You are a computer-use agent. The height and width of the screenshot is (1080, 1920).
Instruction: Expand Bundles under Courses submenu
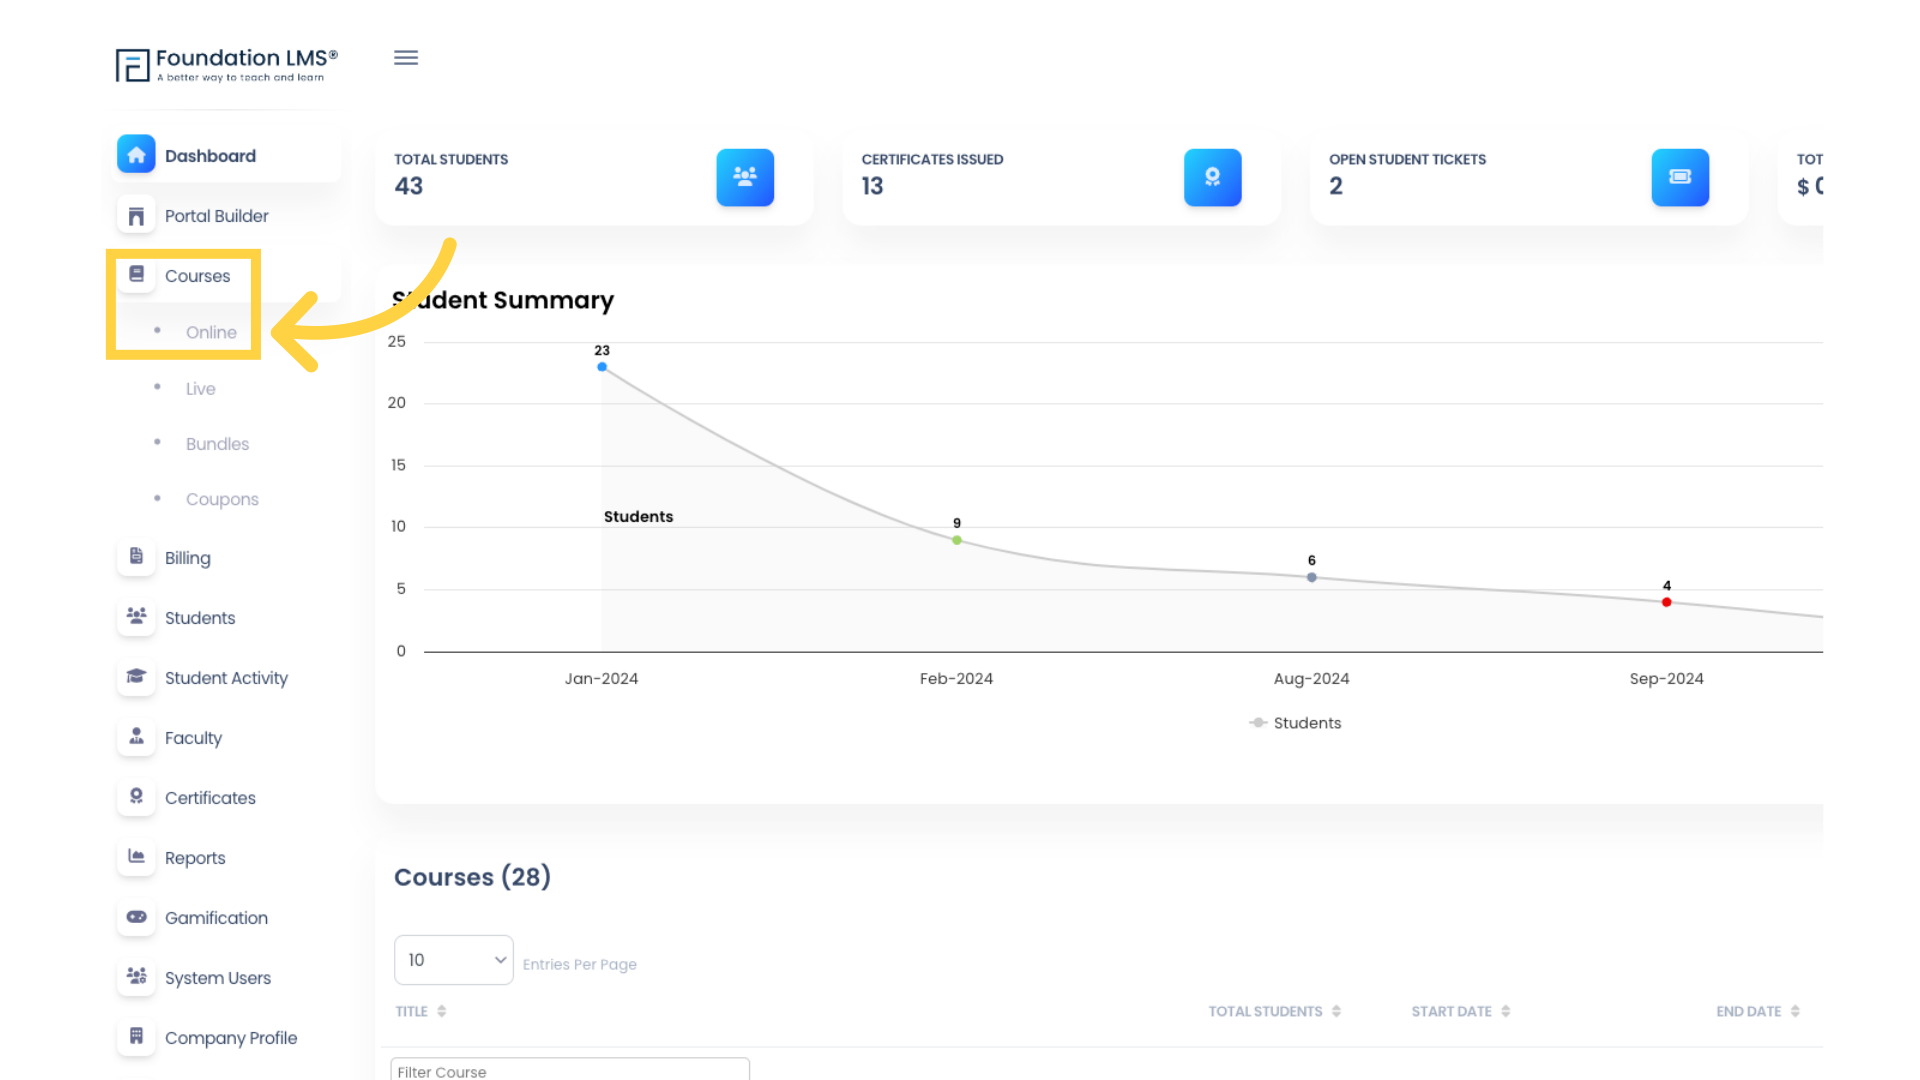click(216, 443)
